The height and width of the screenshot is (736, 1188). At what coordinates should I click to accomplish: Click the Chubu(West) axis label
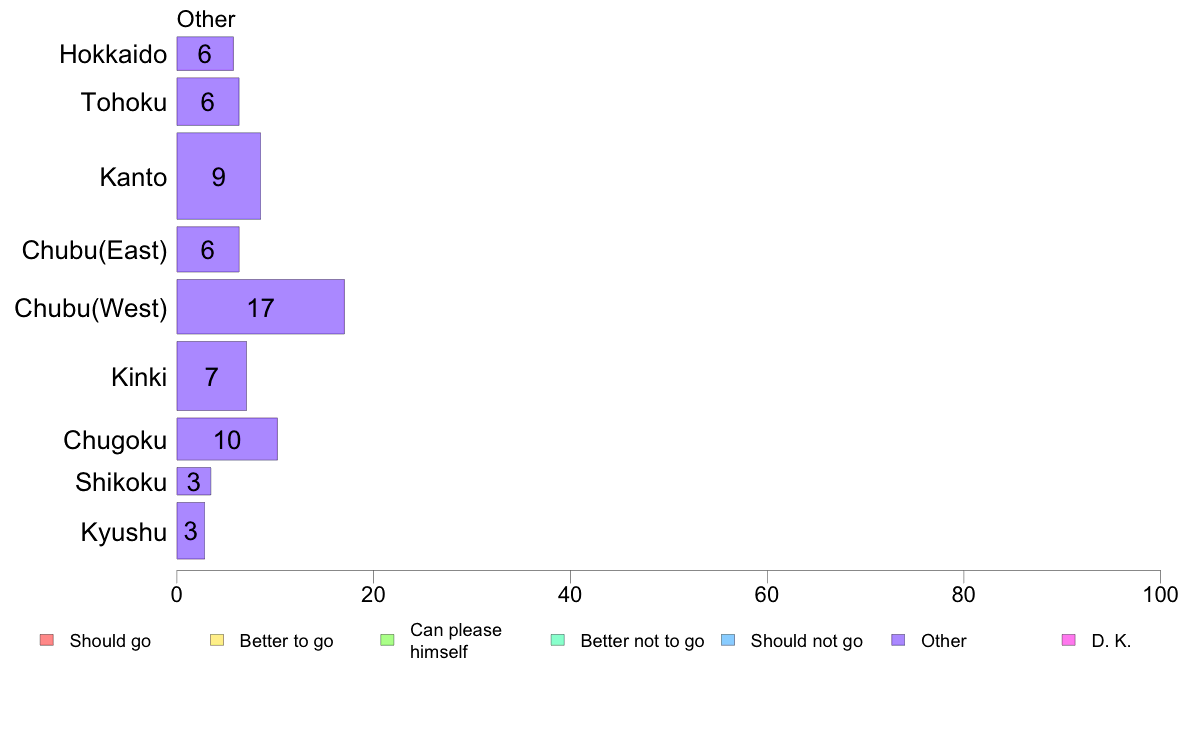coord(90,308)
